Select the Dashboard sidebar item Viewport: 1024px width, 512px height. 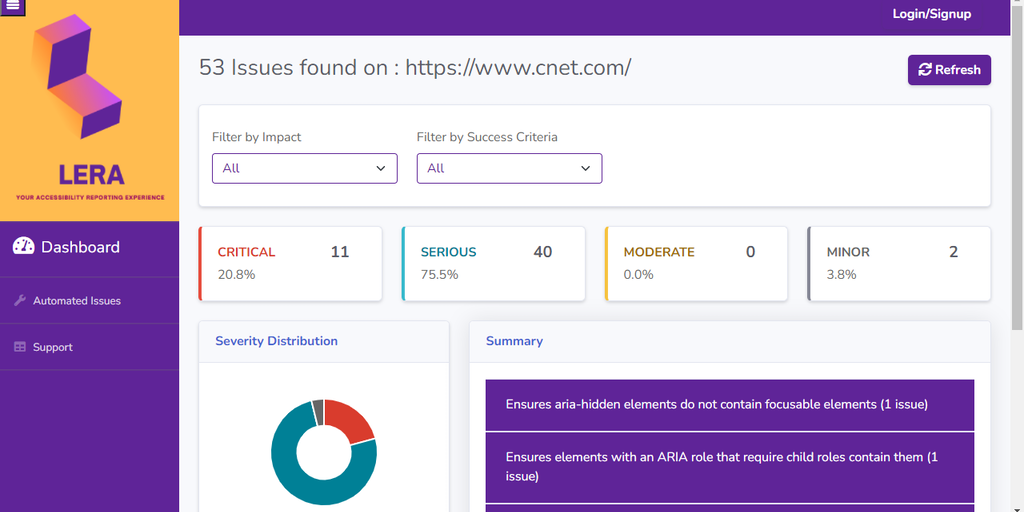80,247
